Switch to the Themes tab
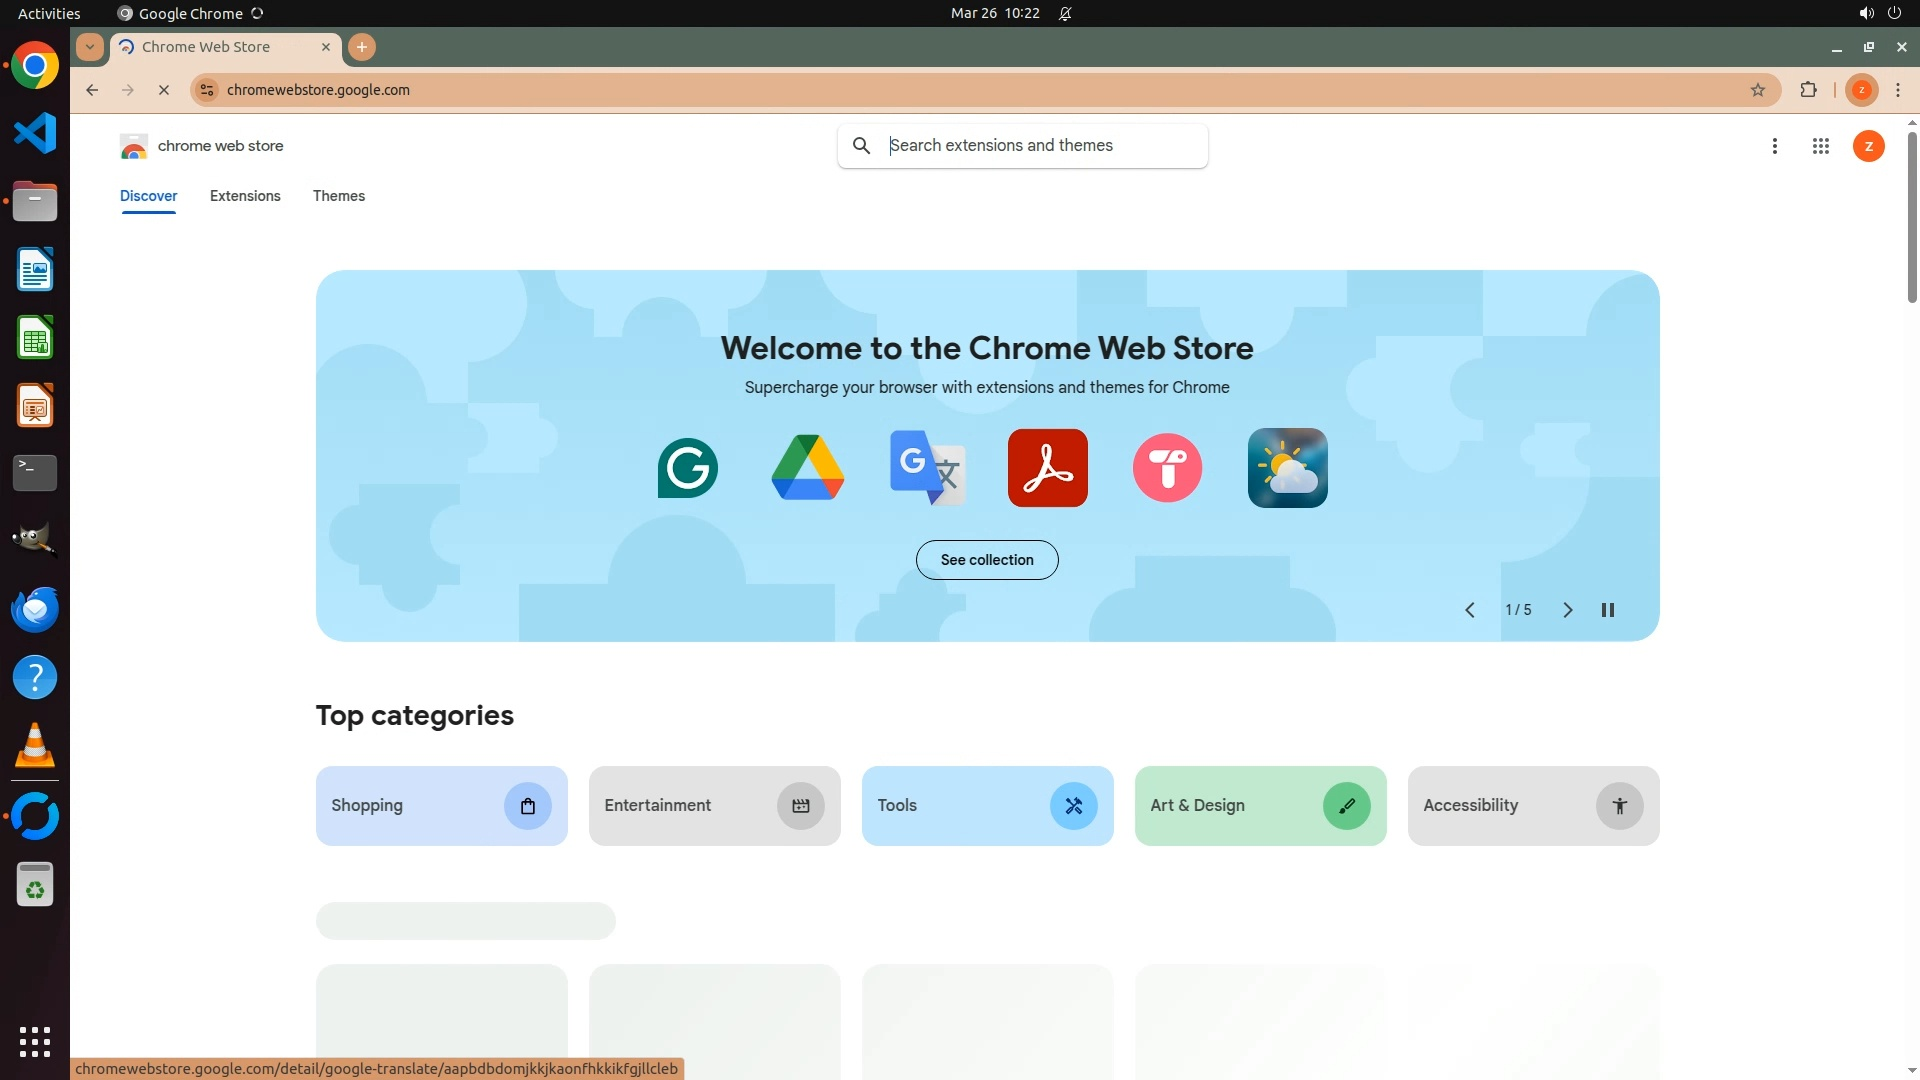 click(x=338, y=196)
